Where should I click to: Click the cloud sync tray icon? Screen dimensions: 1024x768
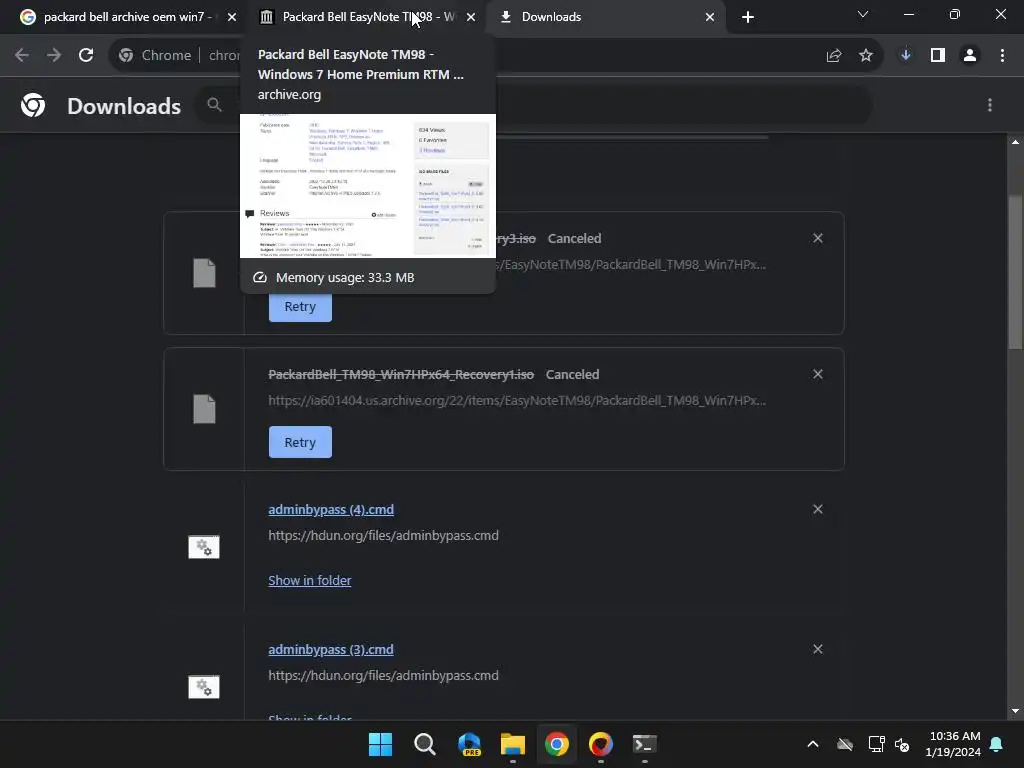[845, 744]
